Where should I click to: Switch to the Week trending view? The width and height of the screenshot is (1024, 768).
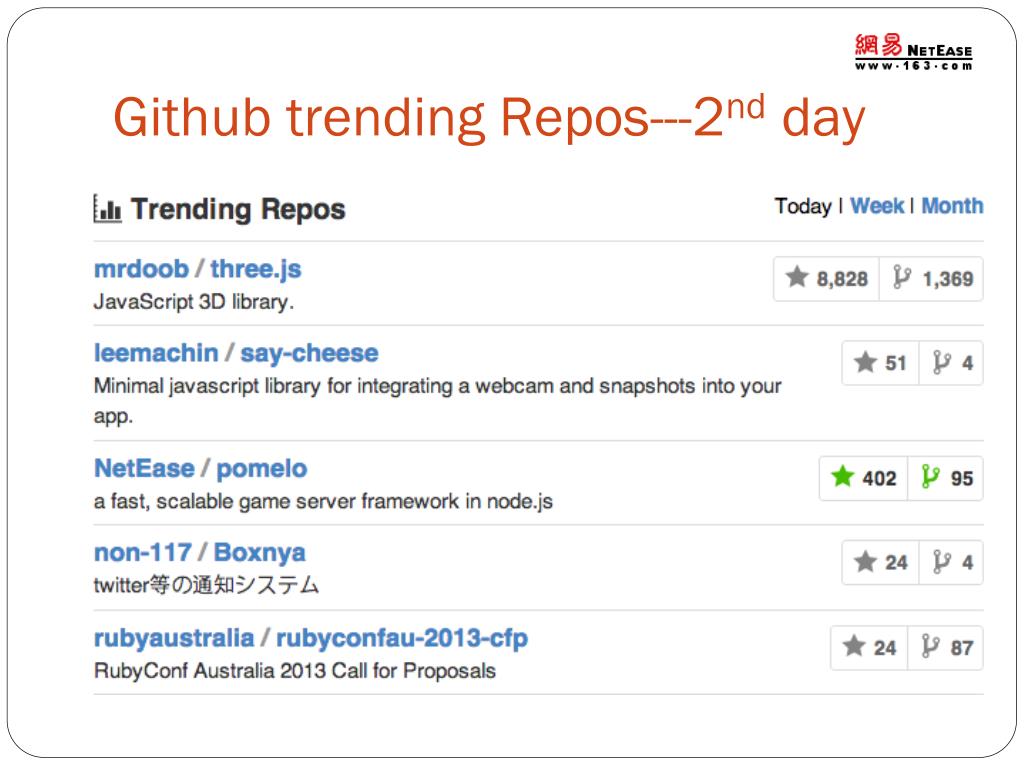coord(877,206)
